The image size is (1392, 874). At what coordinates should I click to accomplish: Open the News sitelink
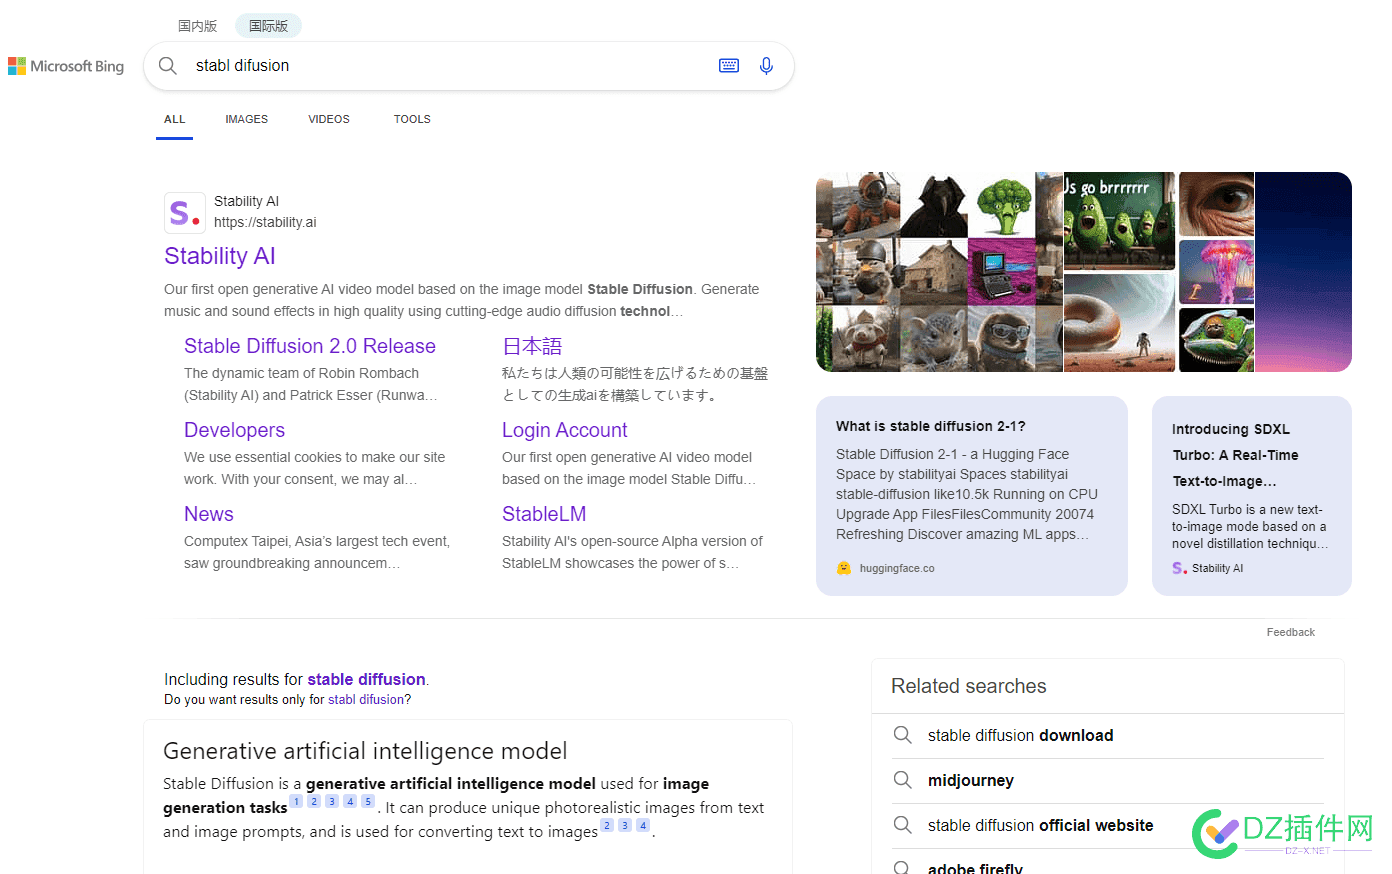[209, 514]
